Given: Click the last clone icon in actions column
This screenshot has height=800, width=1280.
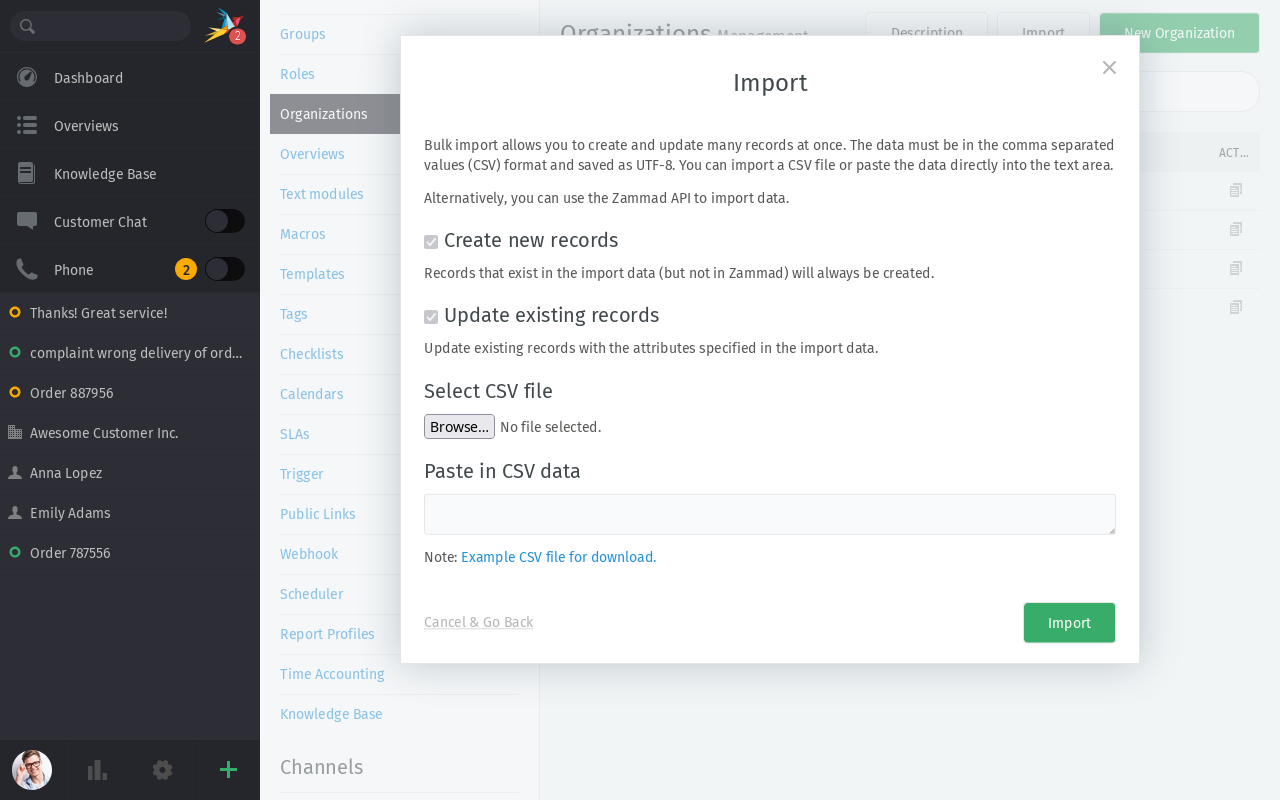Looking at the screenshot, I should (x=1236, y=307).
